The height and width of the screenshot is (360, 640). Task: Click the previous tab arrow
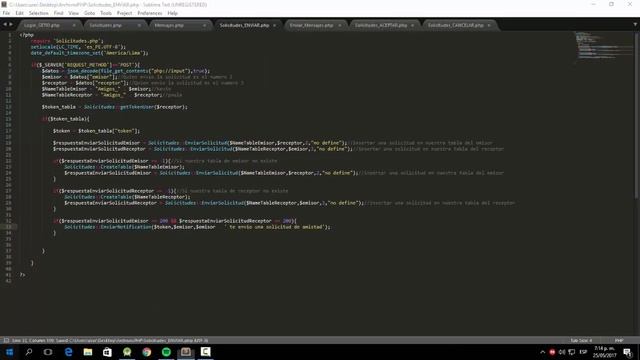point(5,25)
